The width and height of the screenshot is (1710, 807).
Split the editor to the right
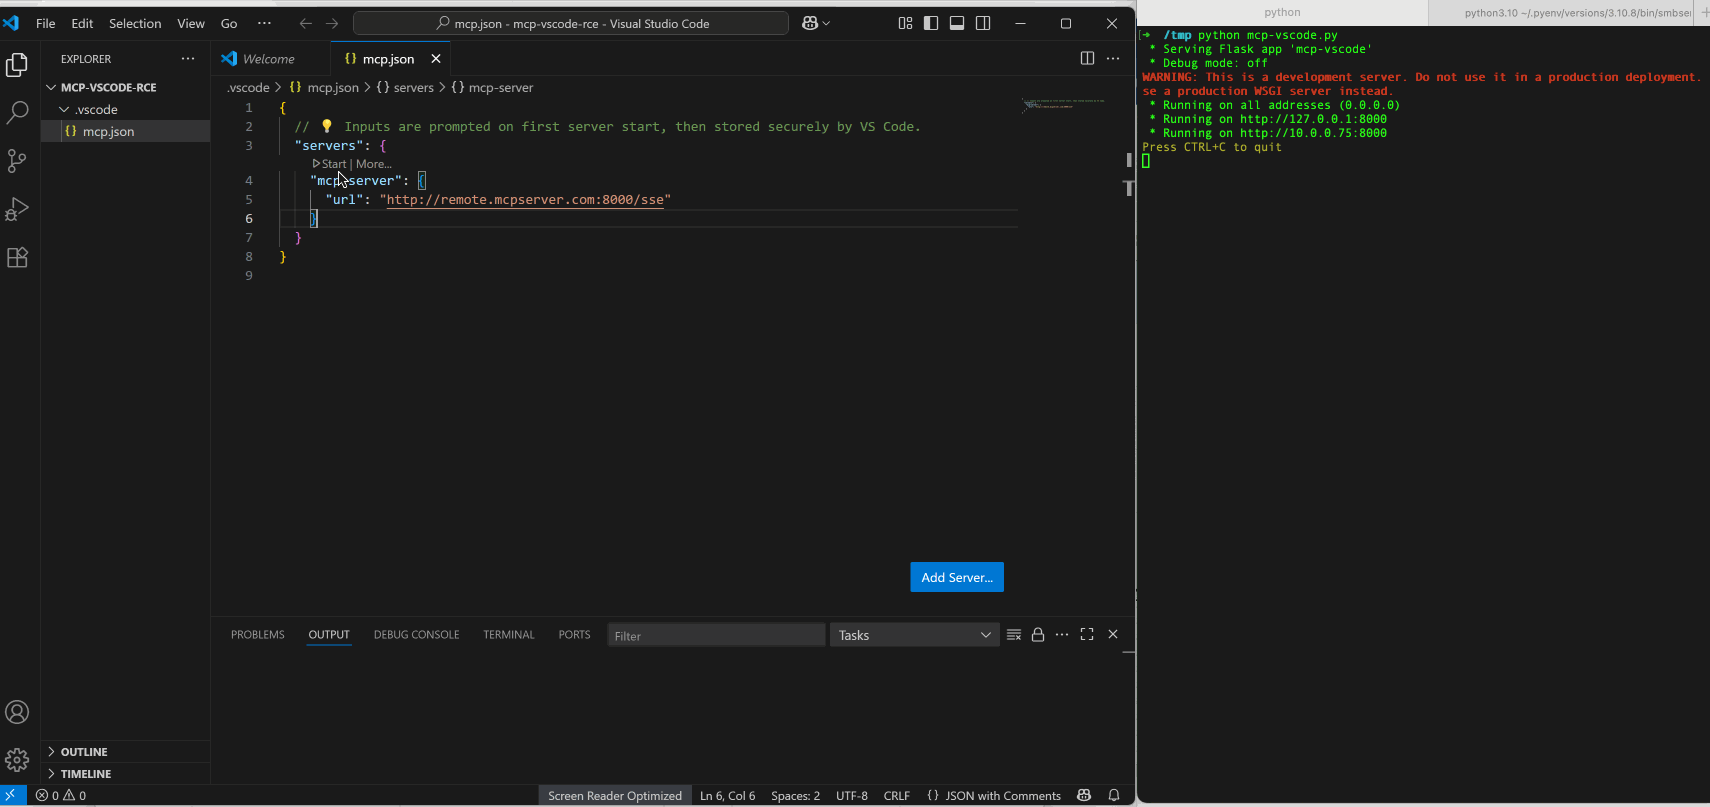[x=1087, y=59]
